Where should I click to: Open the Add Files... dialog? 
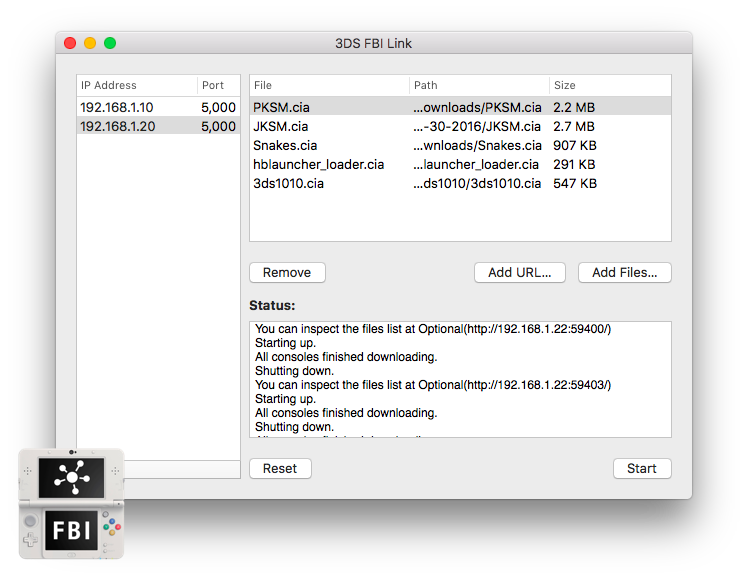click(624, 272)
